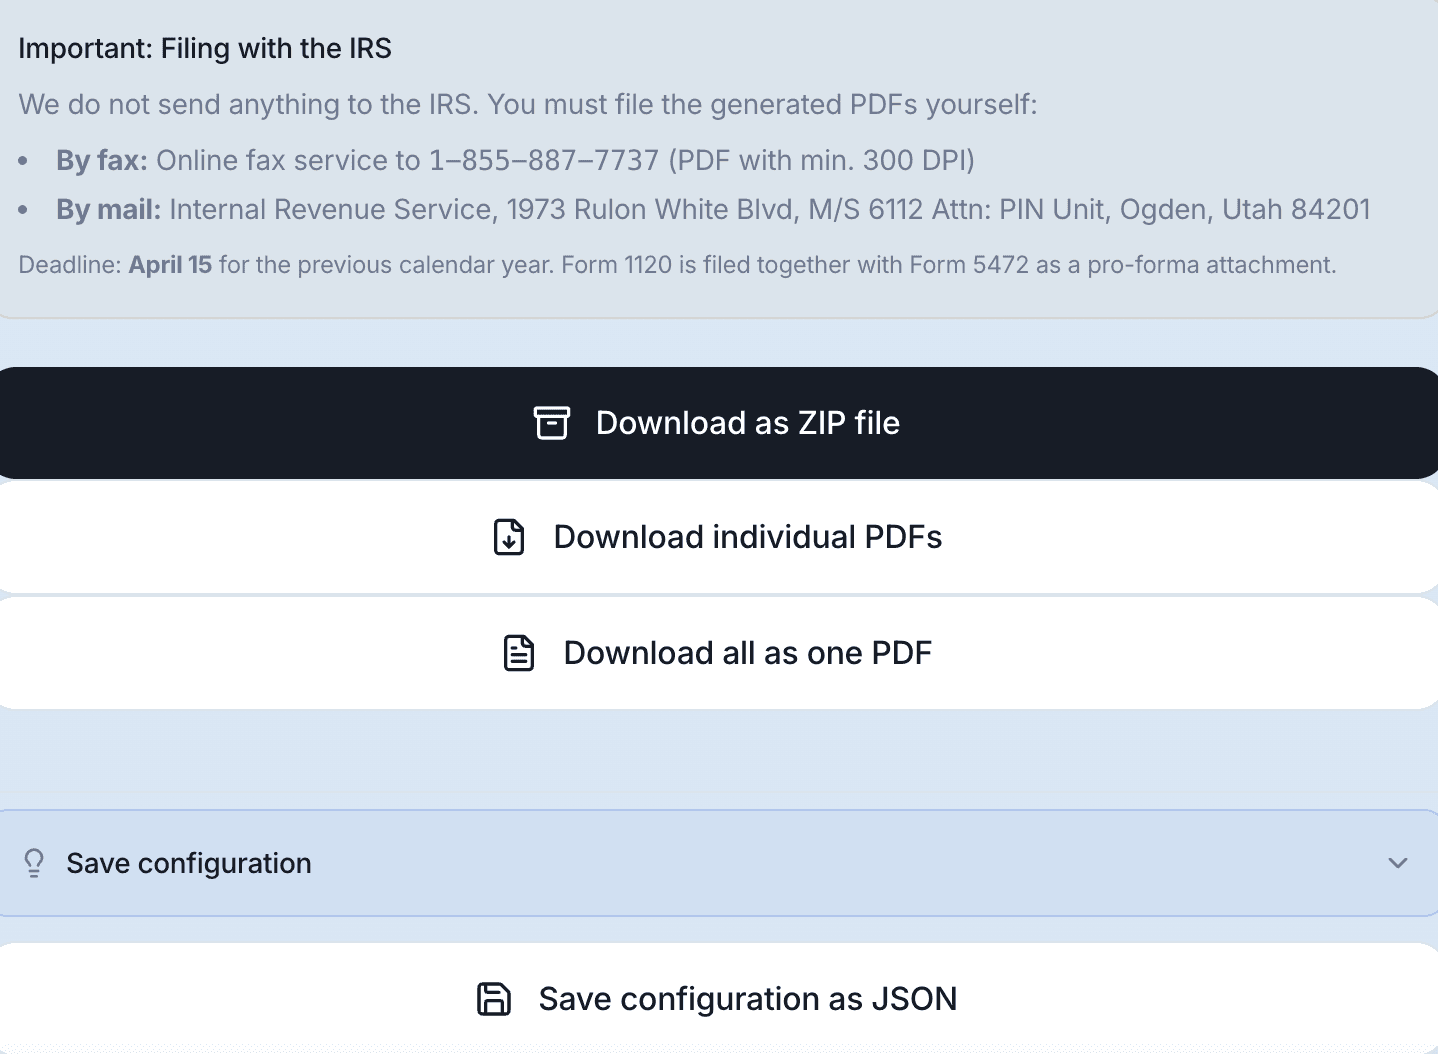Open the Save configuration row
Screen dimensions: 1438x1054
tap(718, 862)
